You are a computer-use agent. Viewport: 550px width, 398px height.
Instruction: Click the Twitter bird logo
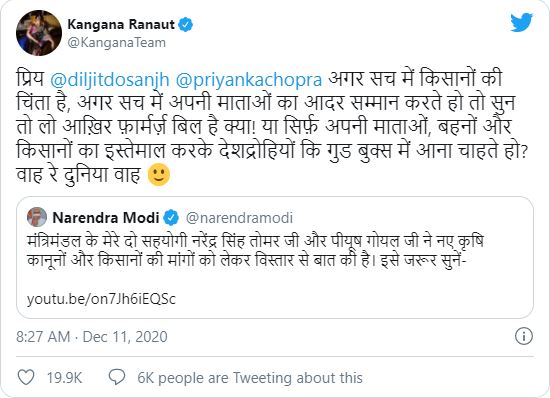coord(521,22)
